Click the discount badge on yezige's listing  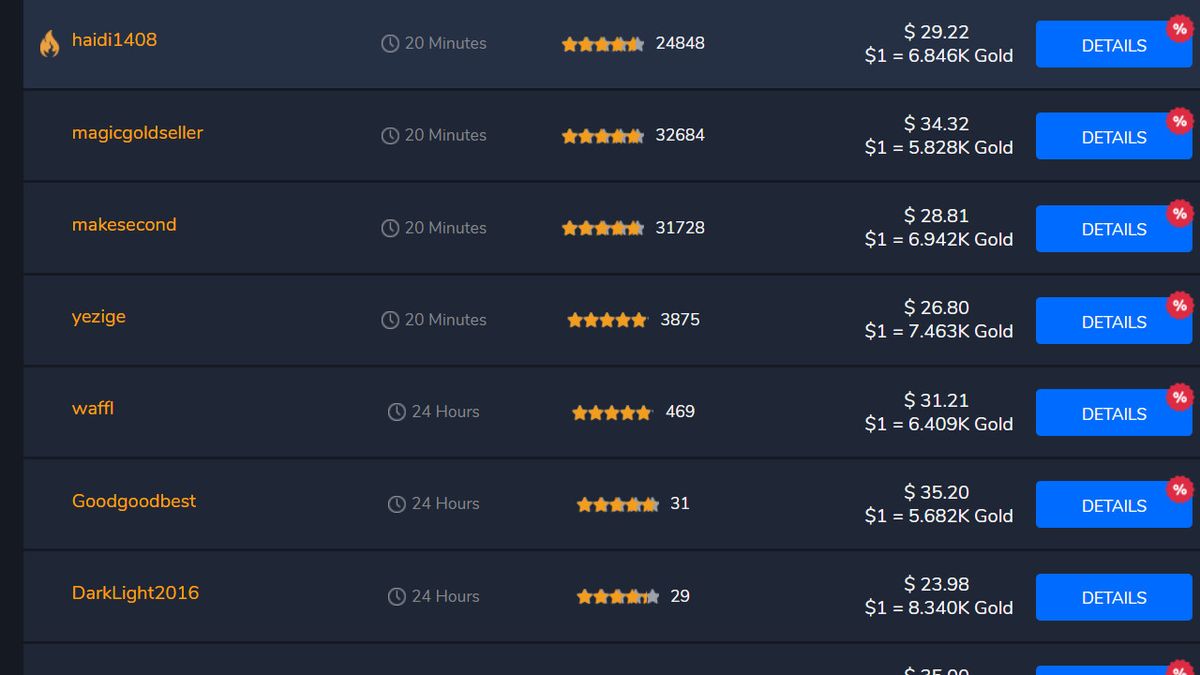click(x=1180, y=305)
